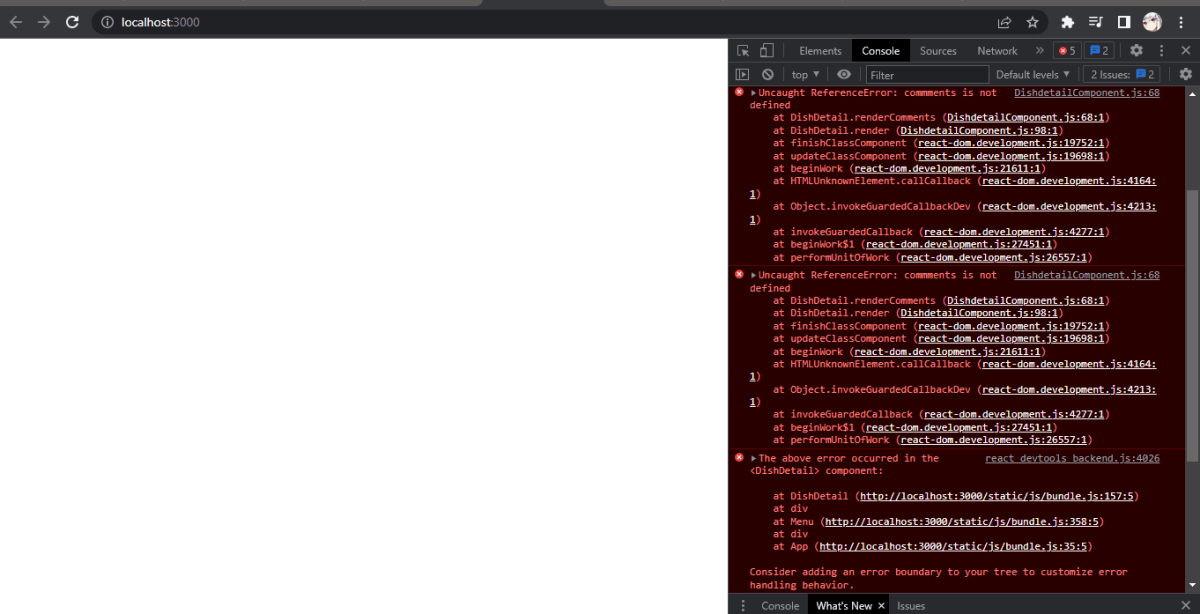Open the share icon in the address bar

click(x=1004, y=21)
